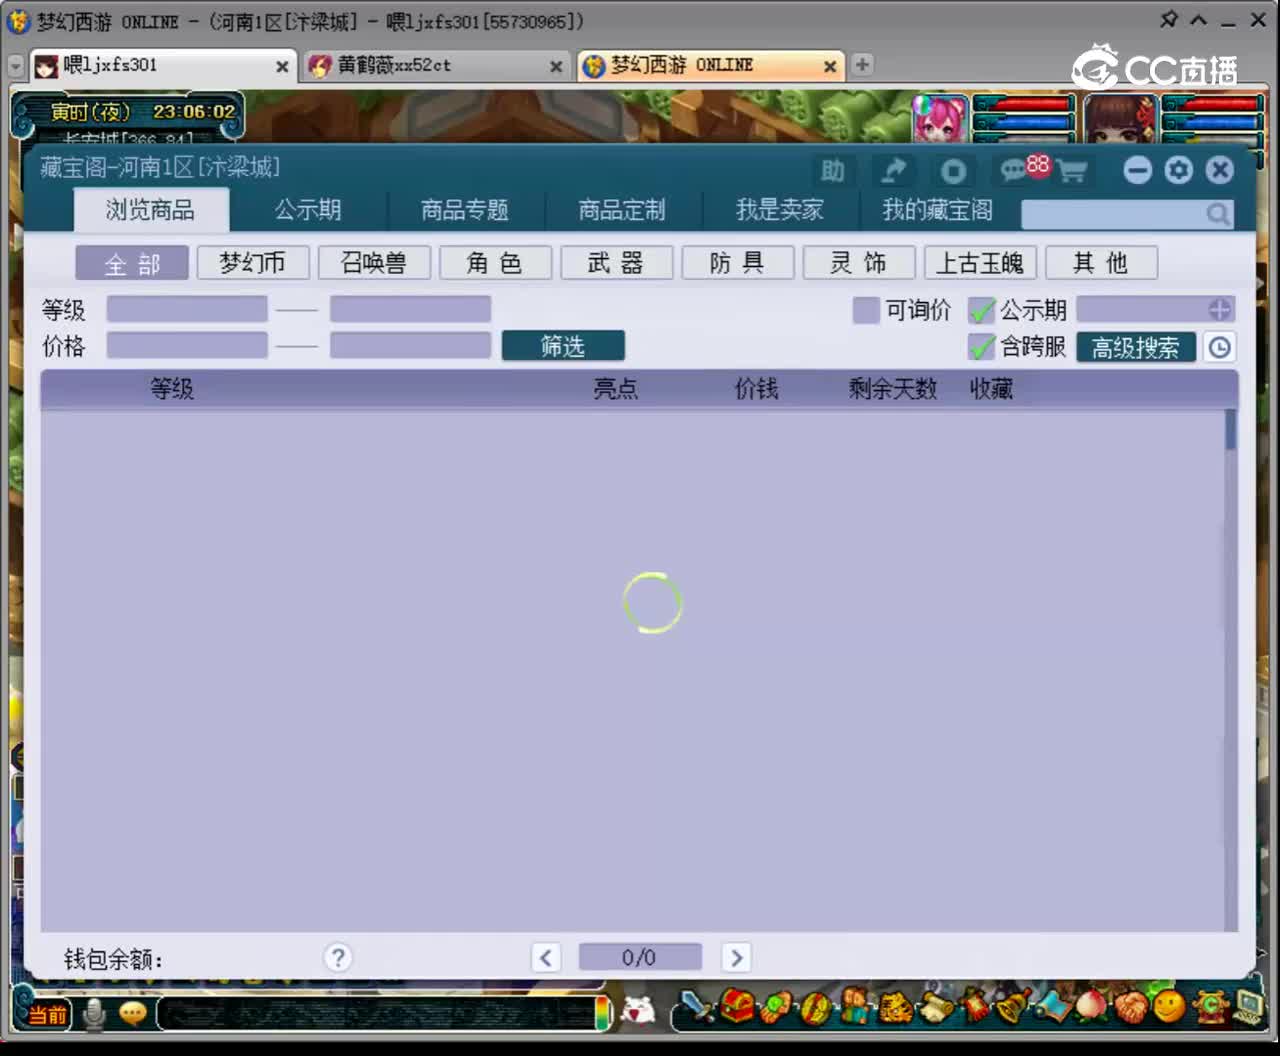This screenshot has width=1280, height=1056.
Task: Open the 助 helper icon in the header
Action: click(832, 171)
